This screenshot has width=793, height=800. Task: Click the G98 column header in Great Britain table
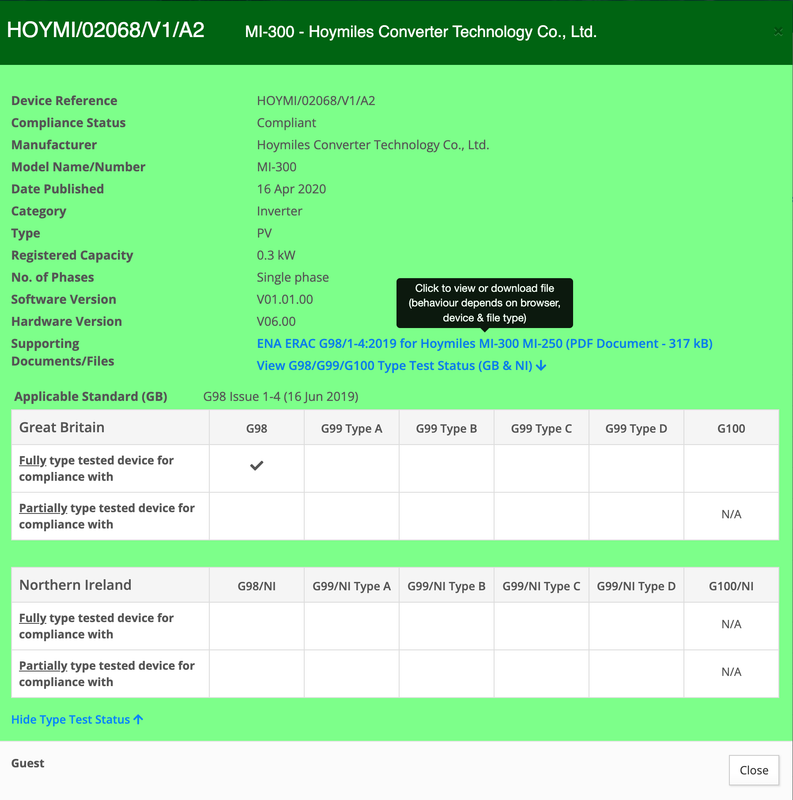tap(257, 429)
